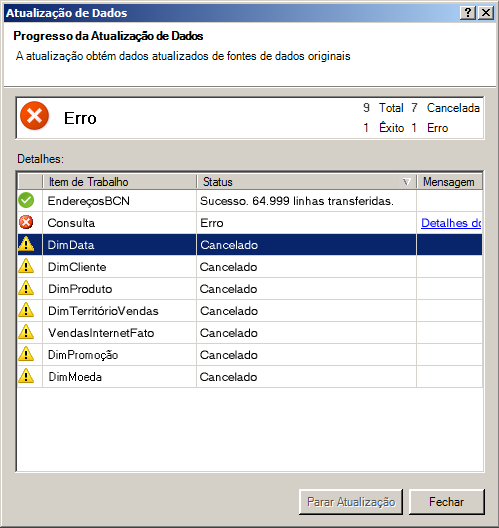Select the VendasInternetFato work item

(101, 333)
